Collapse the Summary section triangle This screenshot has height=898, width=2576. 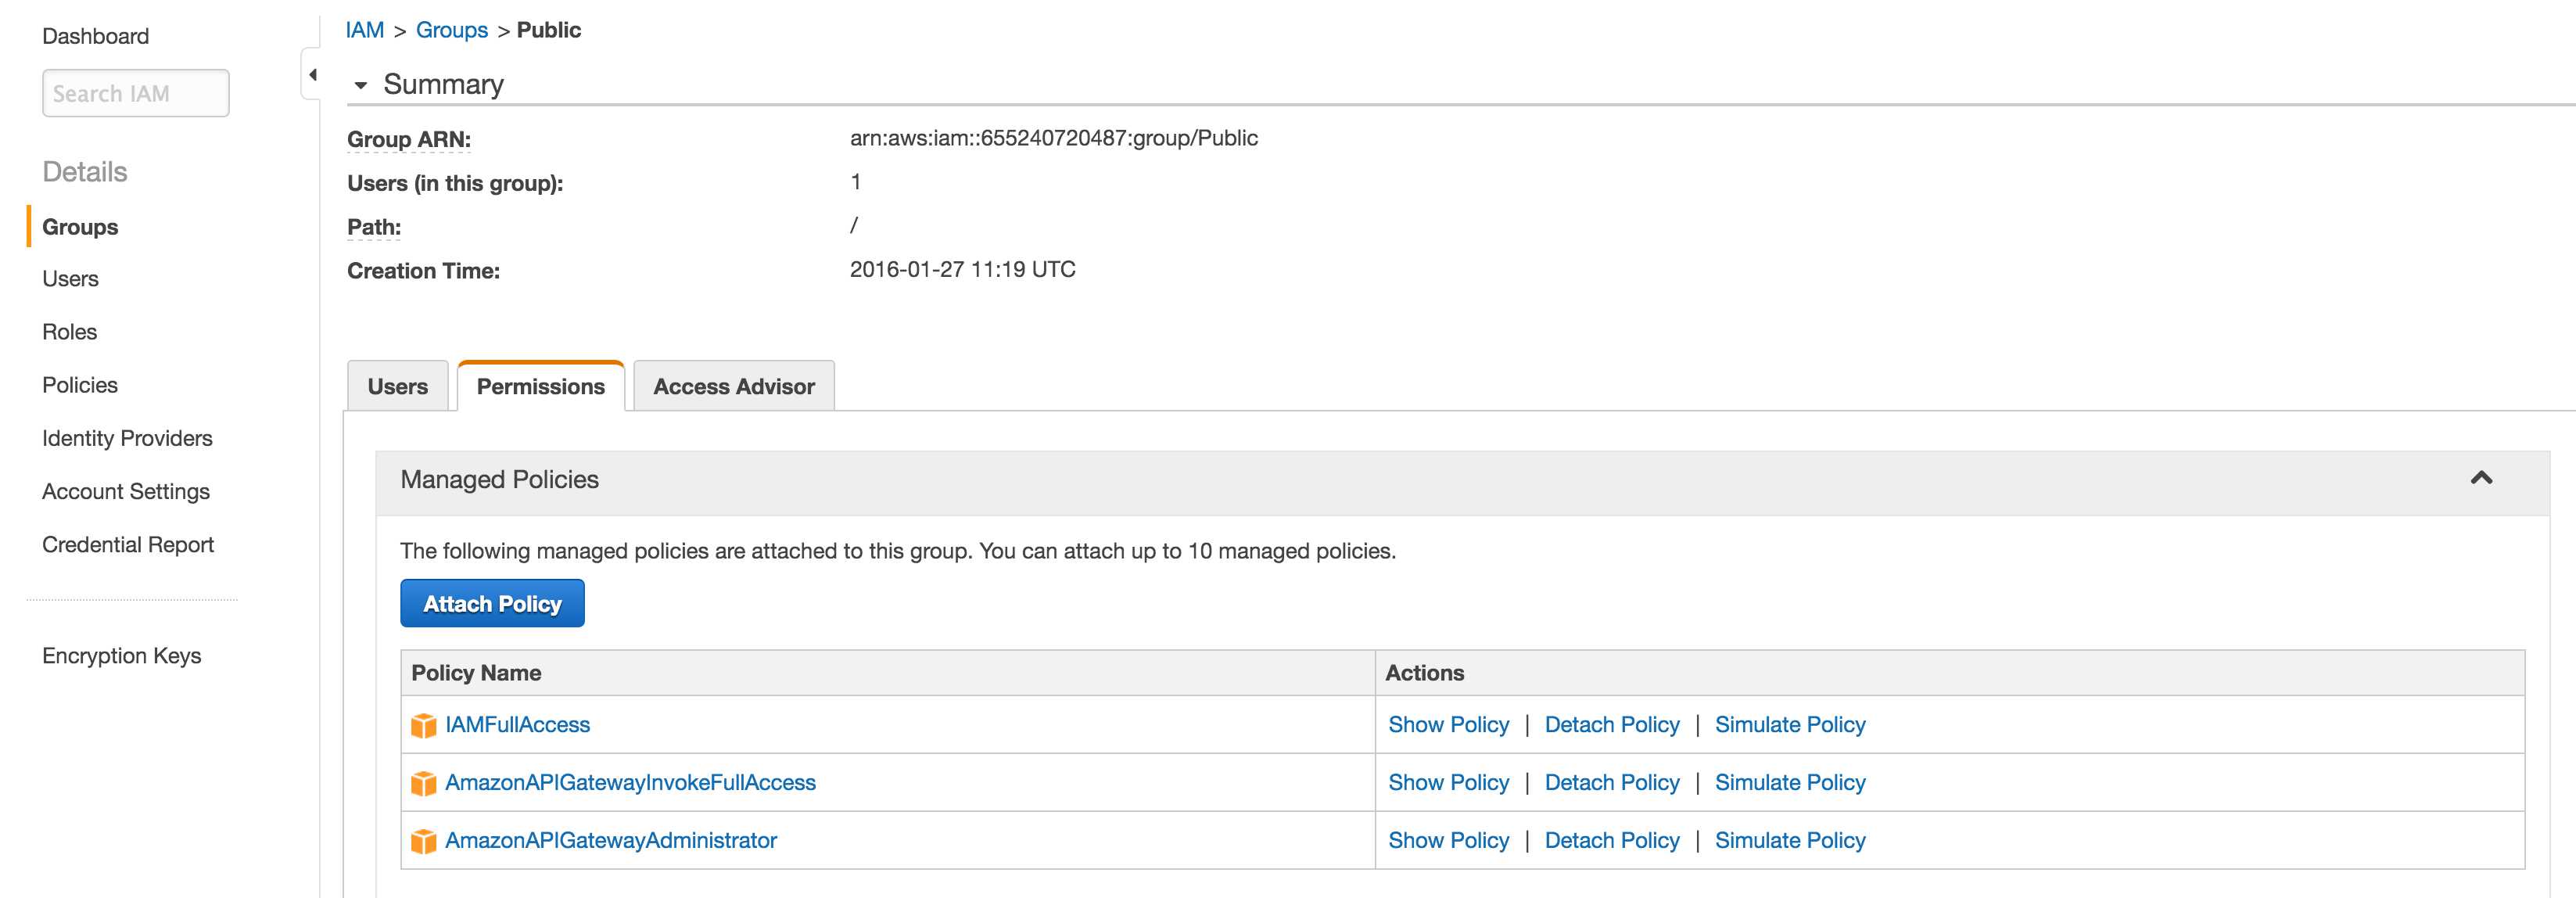pos(362,85)
